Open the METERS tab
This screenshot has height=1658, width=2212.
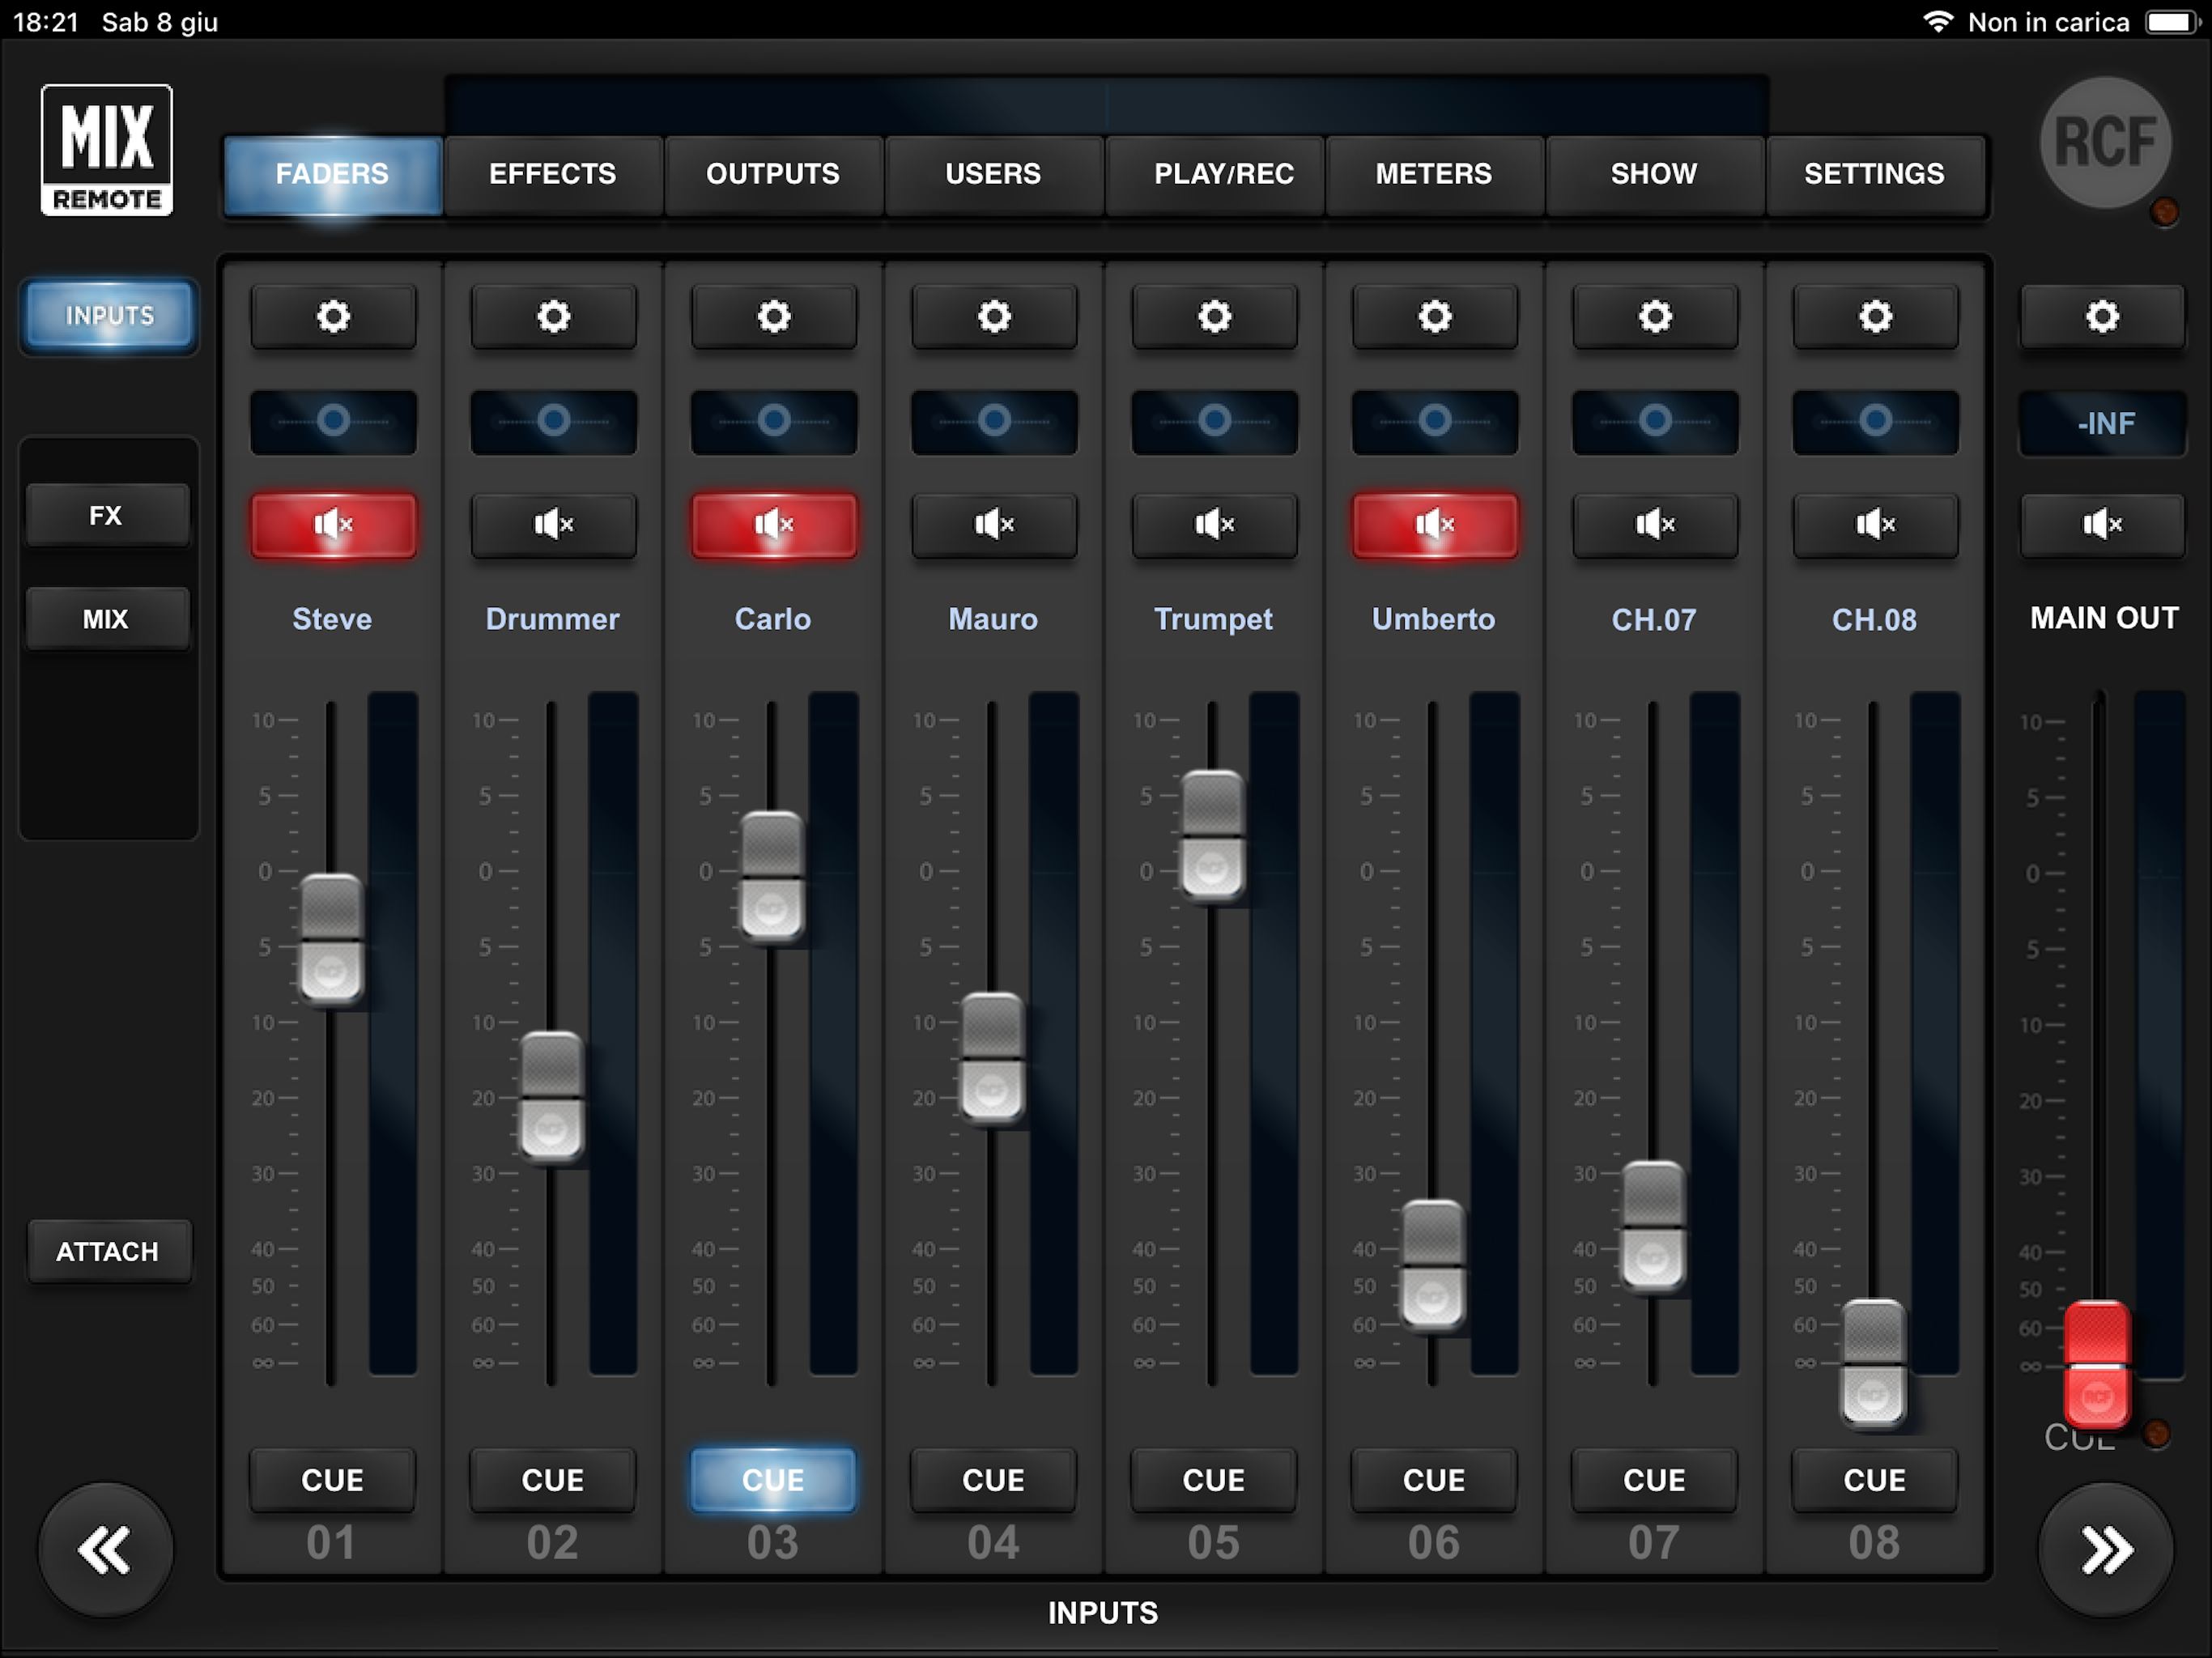click(x=1433, y=174)
